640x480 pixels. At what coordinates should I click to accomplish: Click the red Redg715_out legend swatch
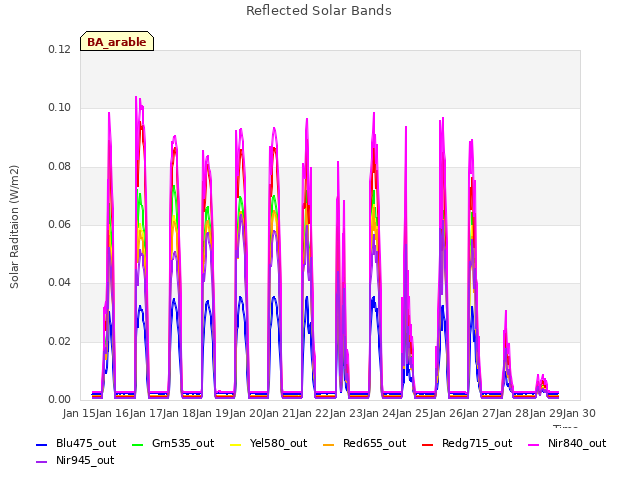(427, 444)
